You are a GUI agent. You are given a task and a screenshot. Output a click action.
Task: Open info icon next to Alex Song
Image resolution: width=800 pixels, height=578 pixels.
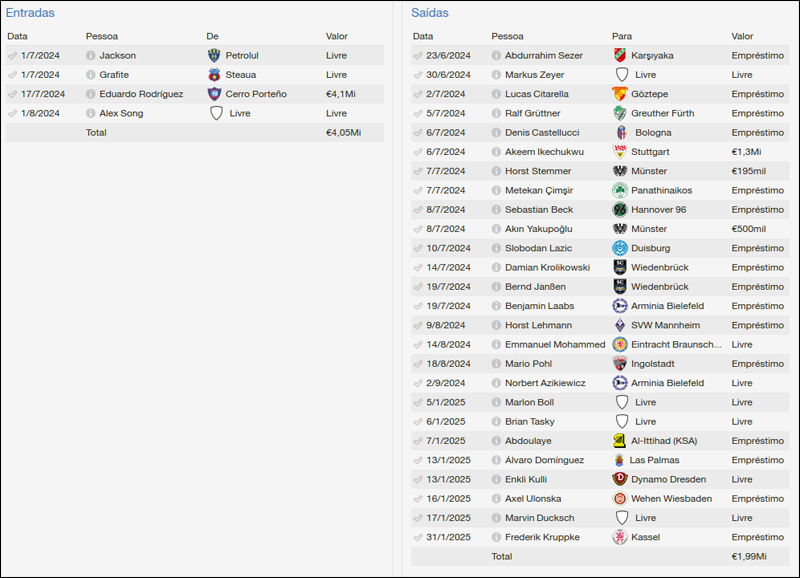coord(91,114)
